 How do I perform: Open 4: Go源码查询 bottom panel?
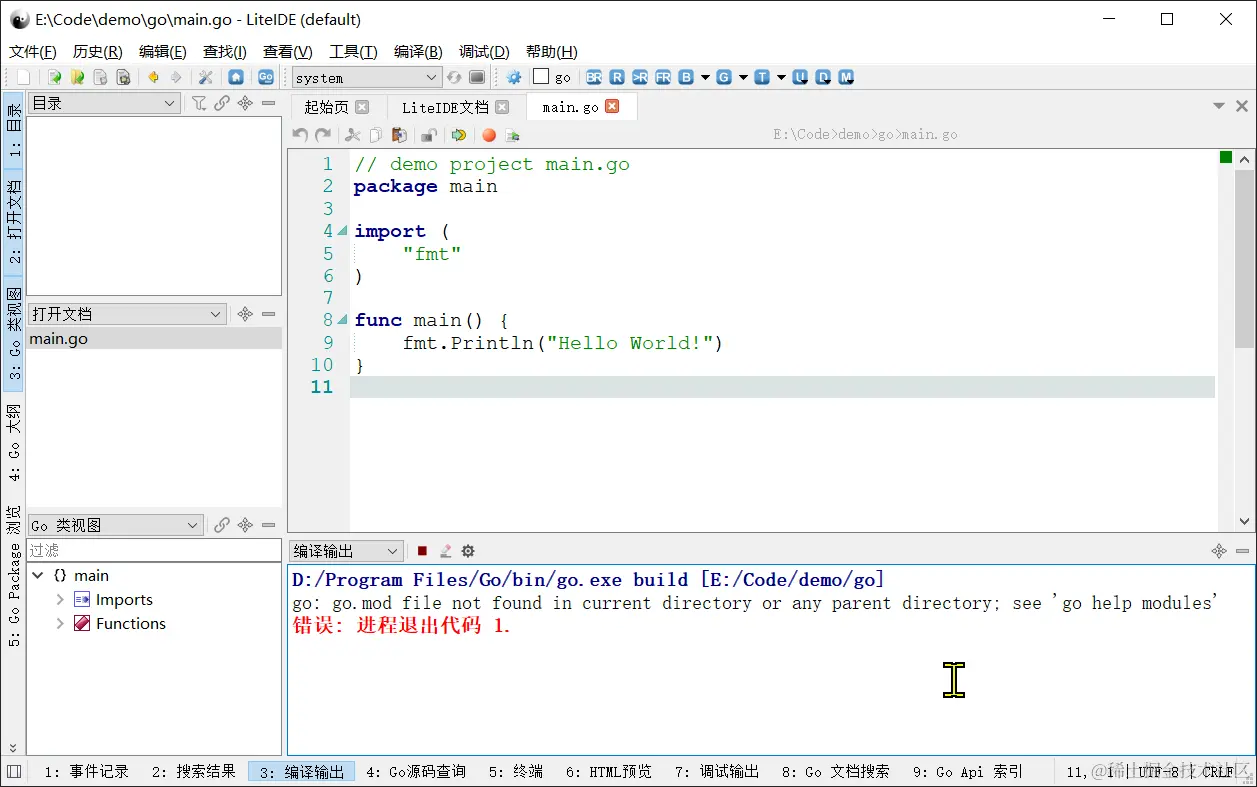point(416,772)
